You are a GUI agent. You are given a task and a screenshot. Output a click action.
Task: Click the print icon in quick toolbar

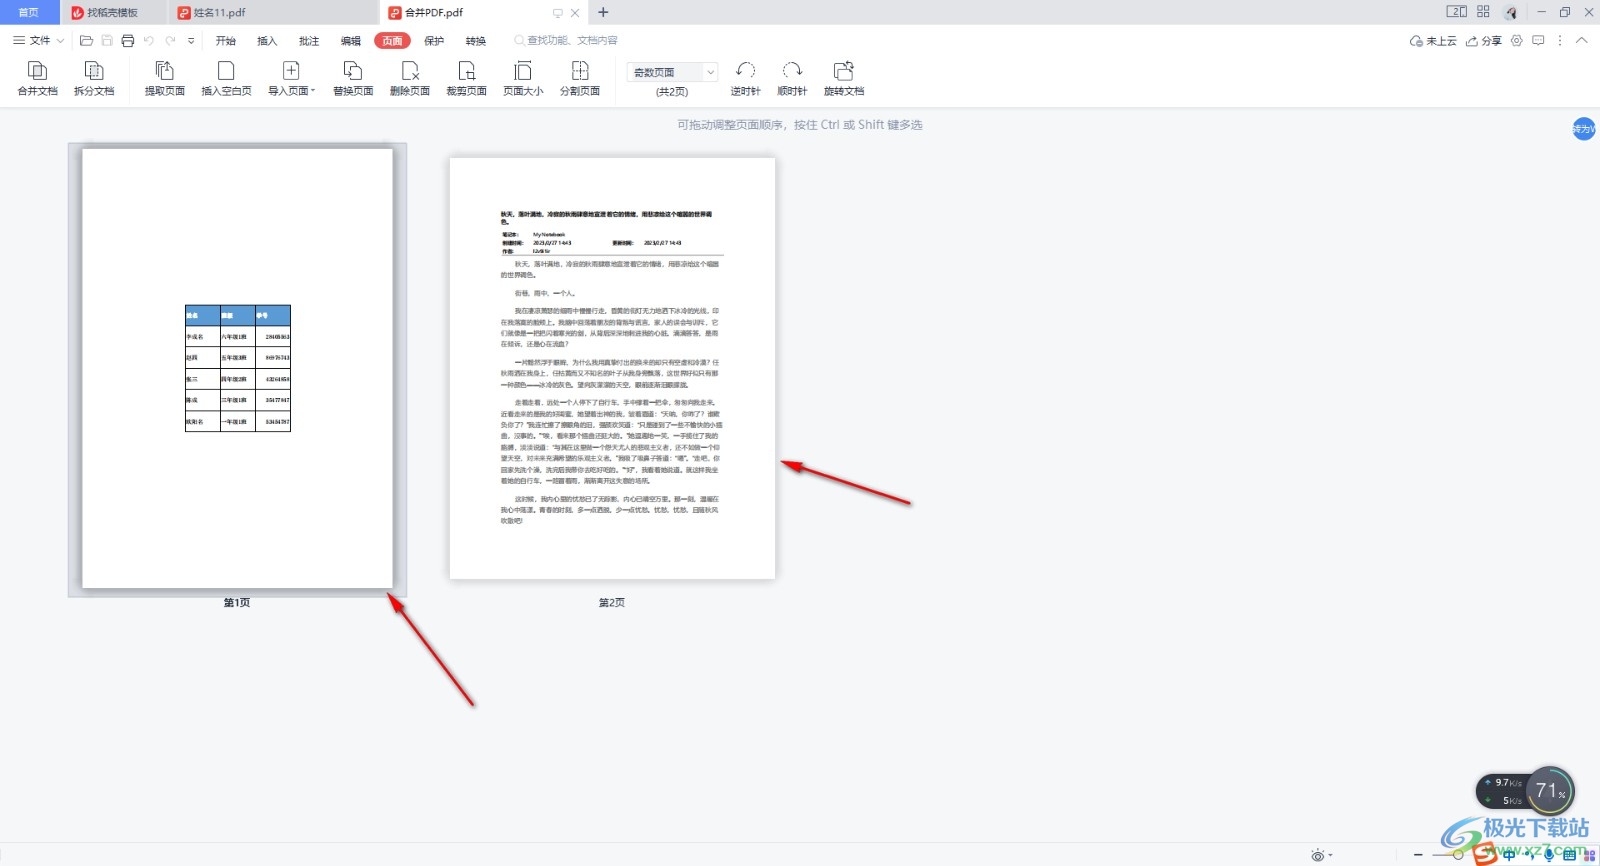127,41
